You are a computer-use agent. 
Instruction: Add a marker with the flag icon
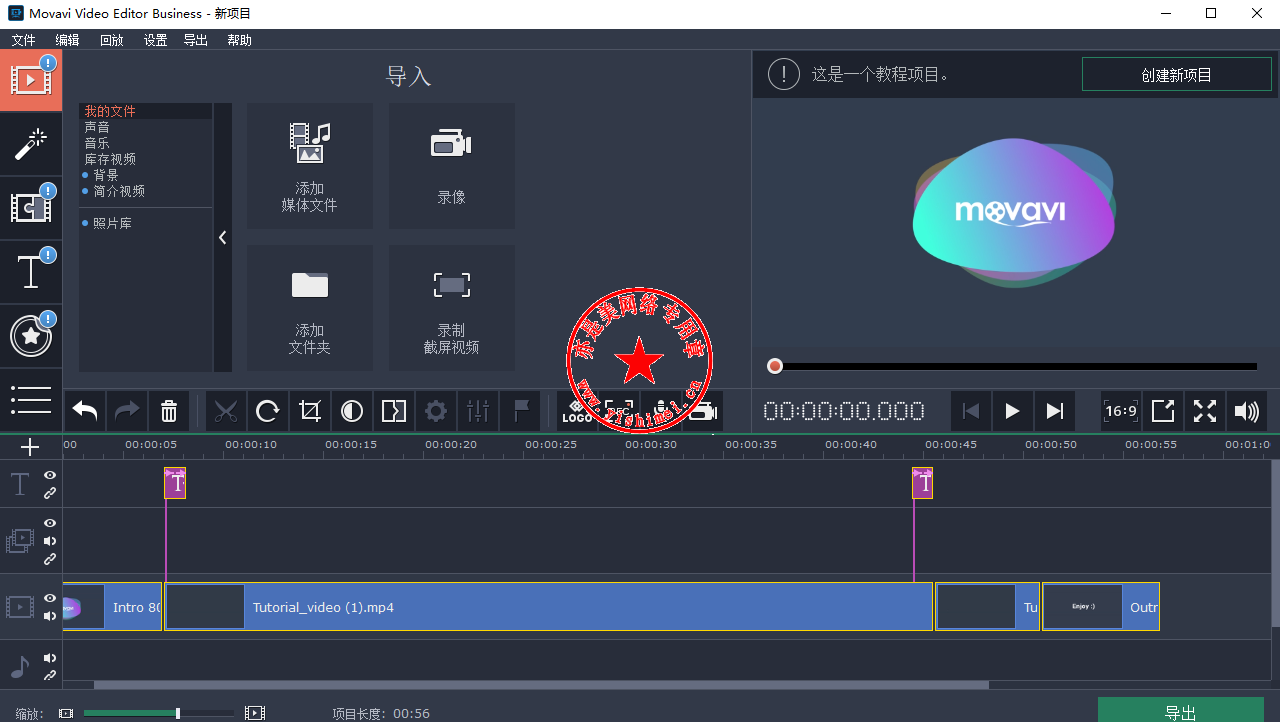tap(520, 411)
